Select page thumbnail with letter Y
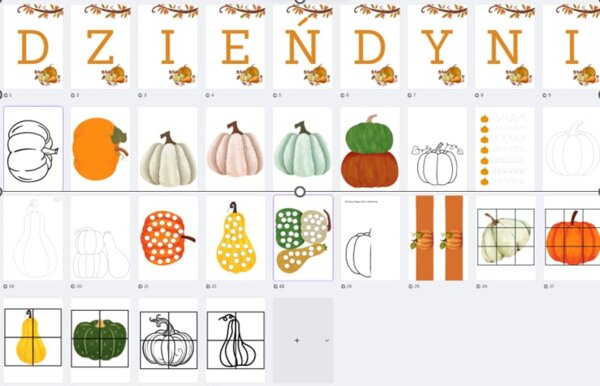 (437, 46)
